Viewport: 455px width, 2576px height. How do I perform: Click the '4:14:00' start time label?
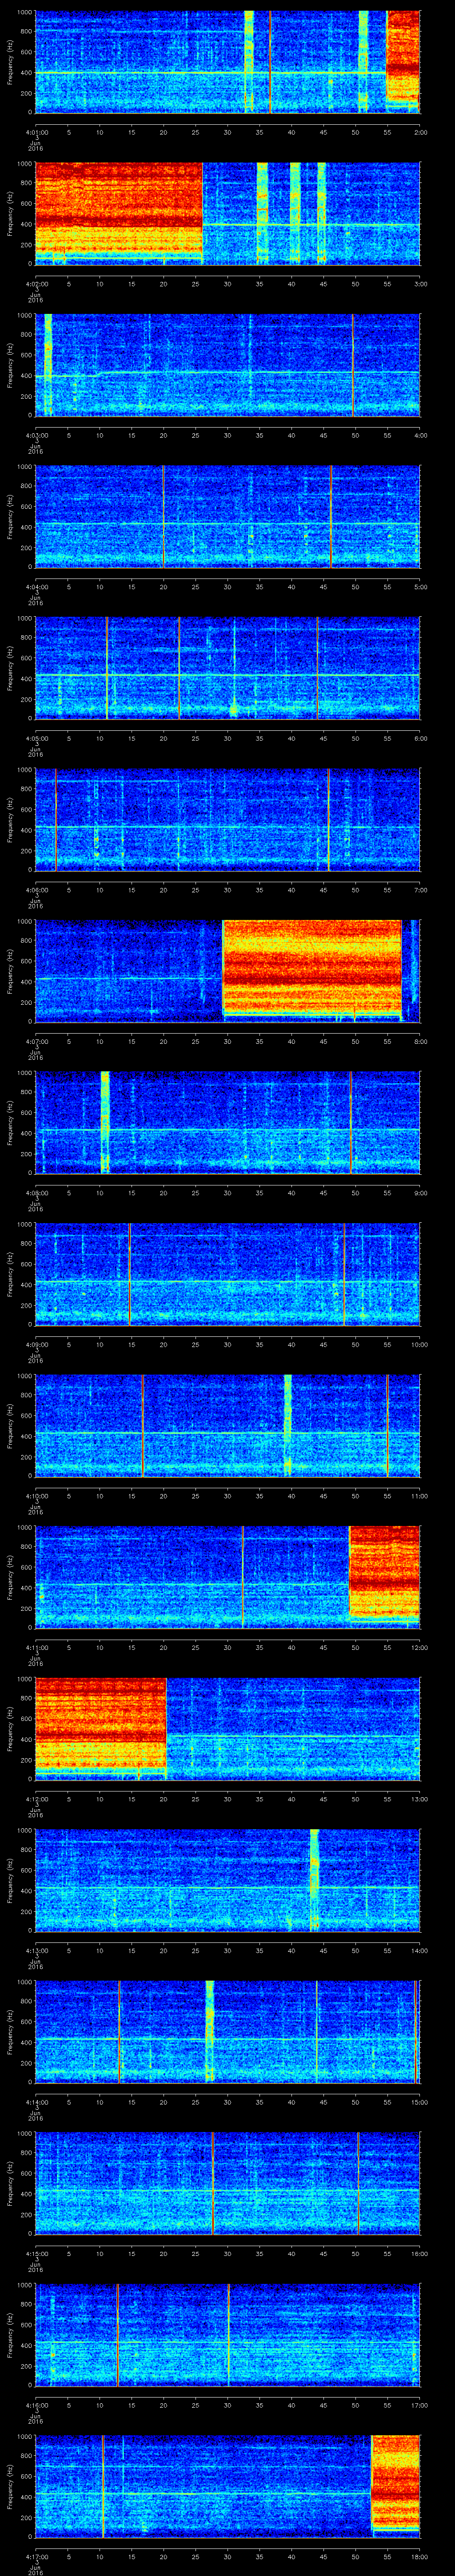[x=36, y=2102]
